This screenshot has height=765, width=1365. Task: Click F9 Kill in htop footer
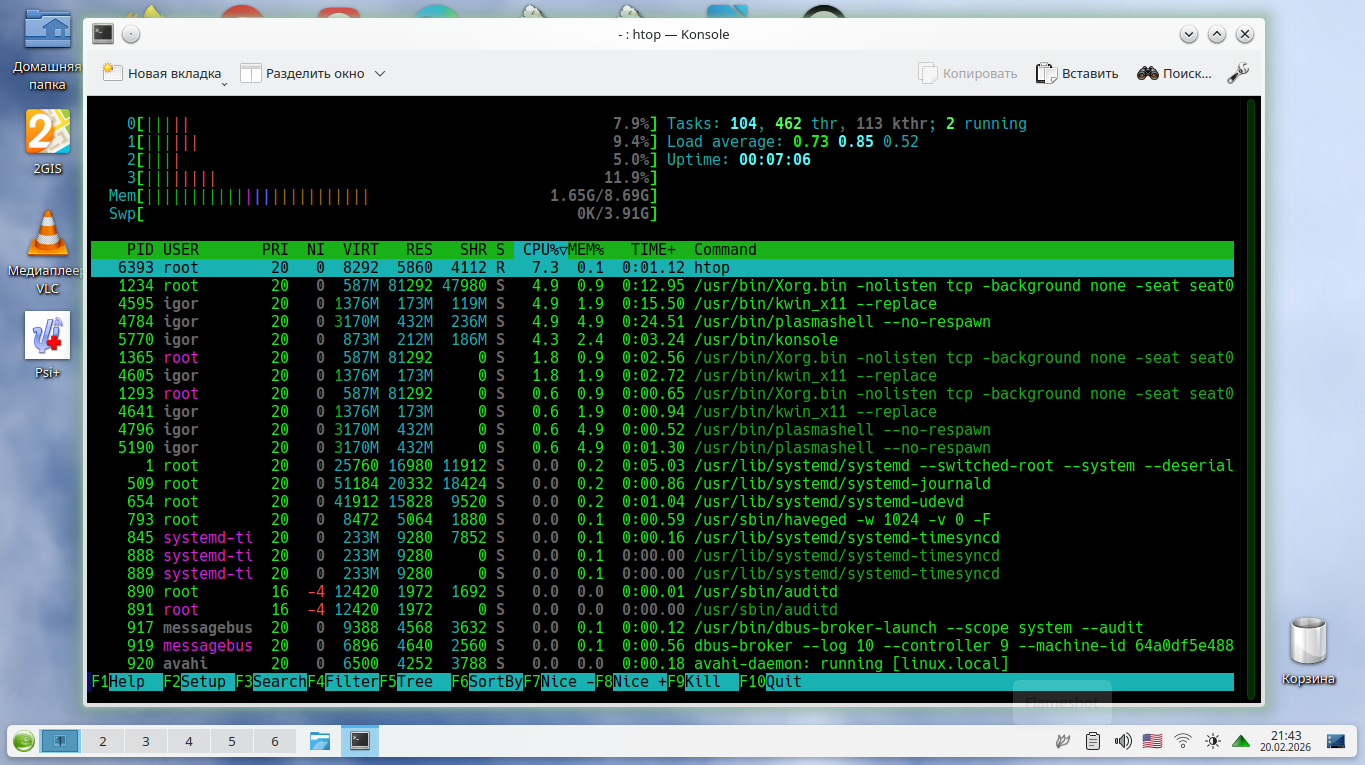(704, 682)
